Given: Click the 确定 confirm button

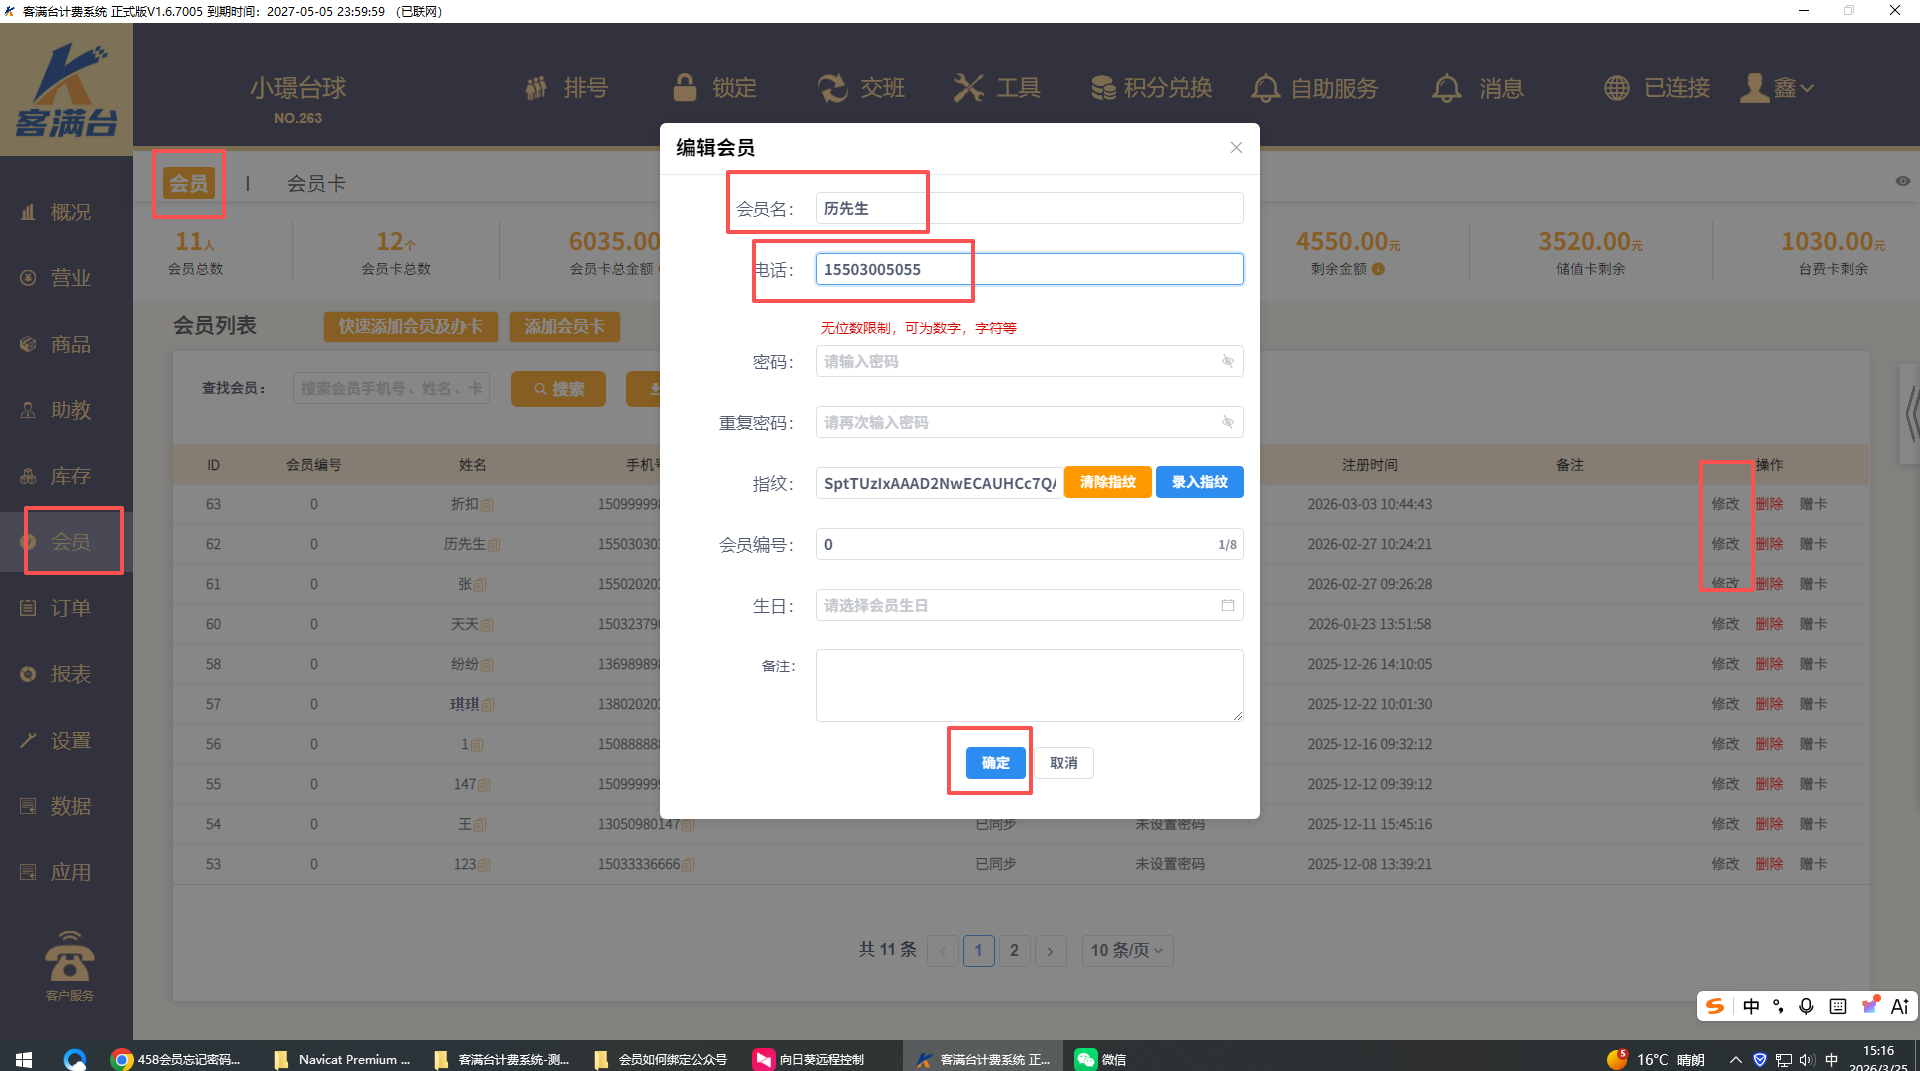Looking at the screenshot, I should click(x=995, y=763).
